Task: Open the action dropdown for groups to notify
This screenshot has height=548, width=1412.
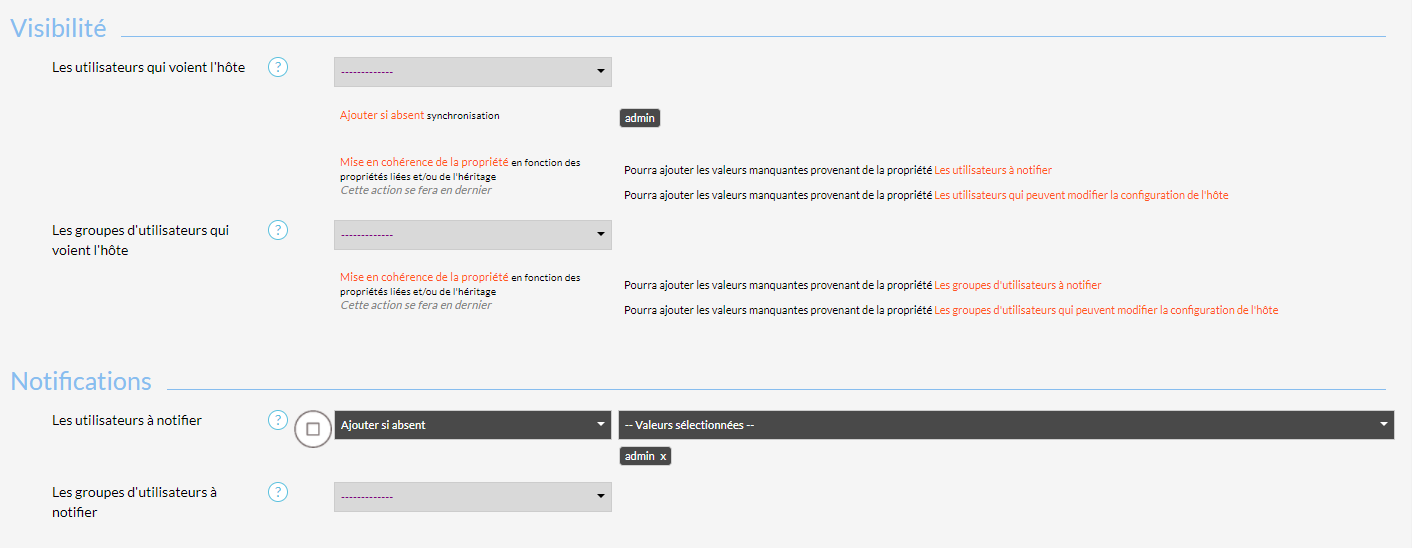Action: (472, 497)
